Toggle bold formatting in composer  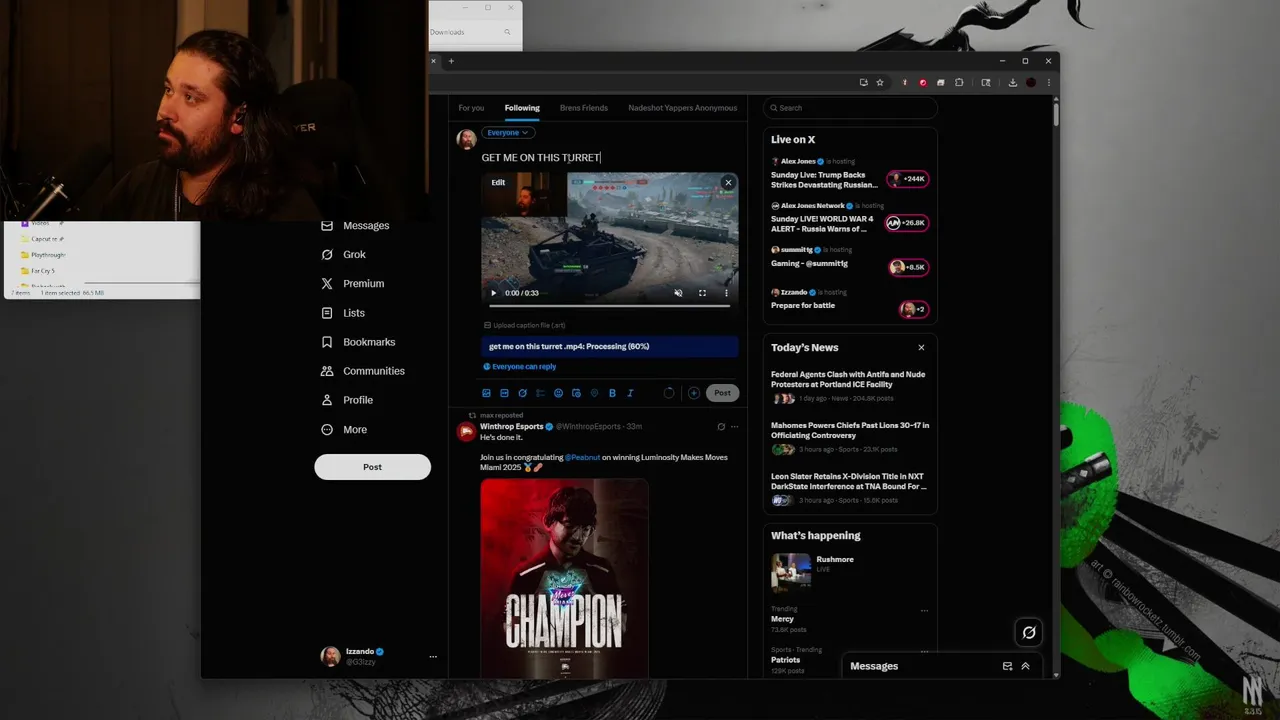[612, 393]
